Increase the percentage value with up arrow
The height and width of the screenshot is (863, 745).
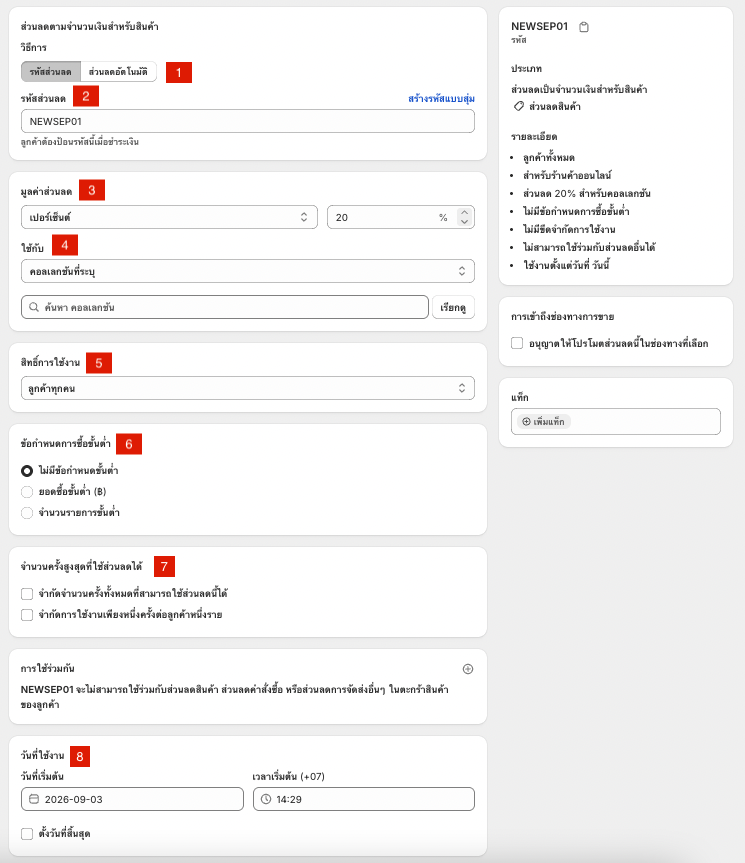pyautogui.click(x=464, y=212)
